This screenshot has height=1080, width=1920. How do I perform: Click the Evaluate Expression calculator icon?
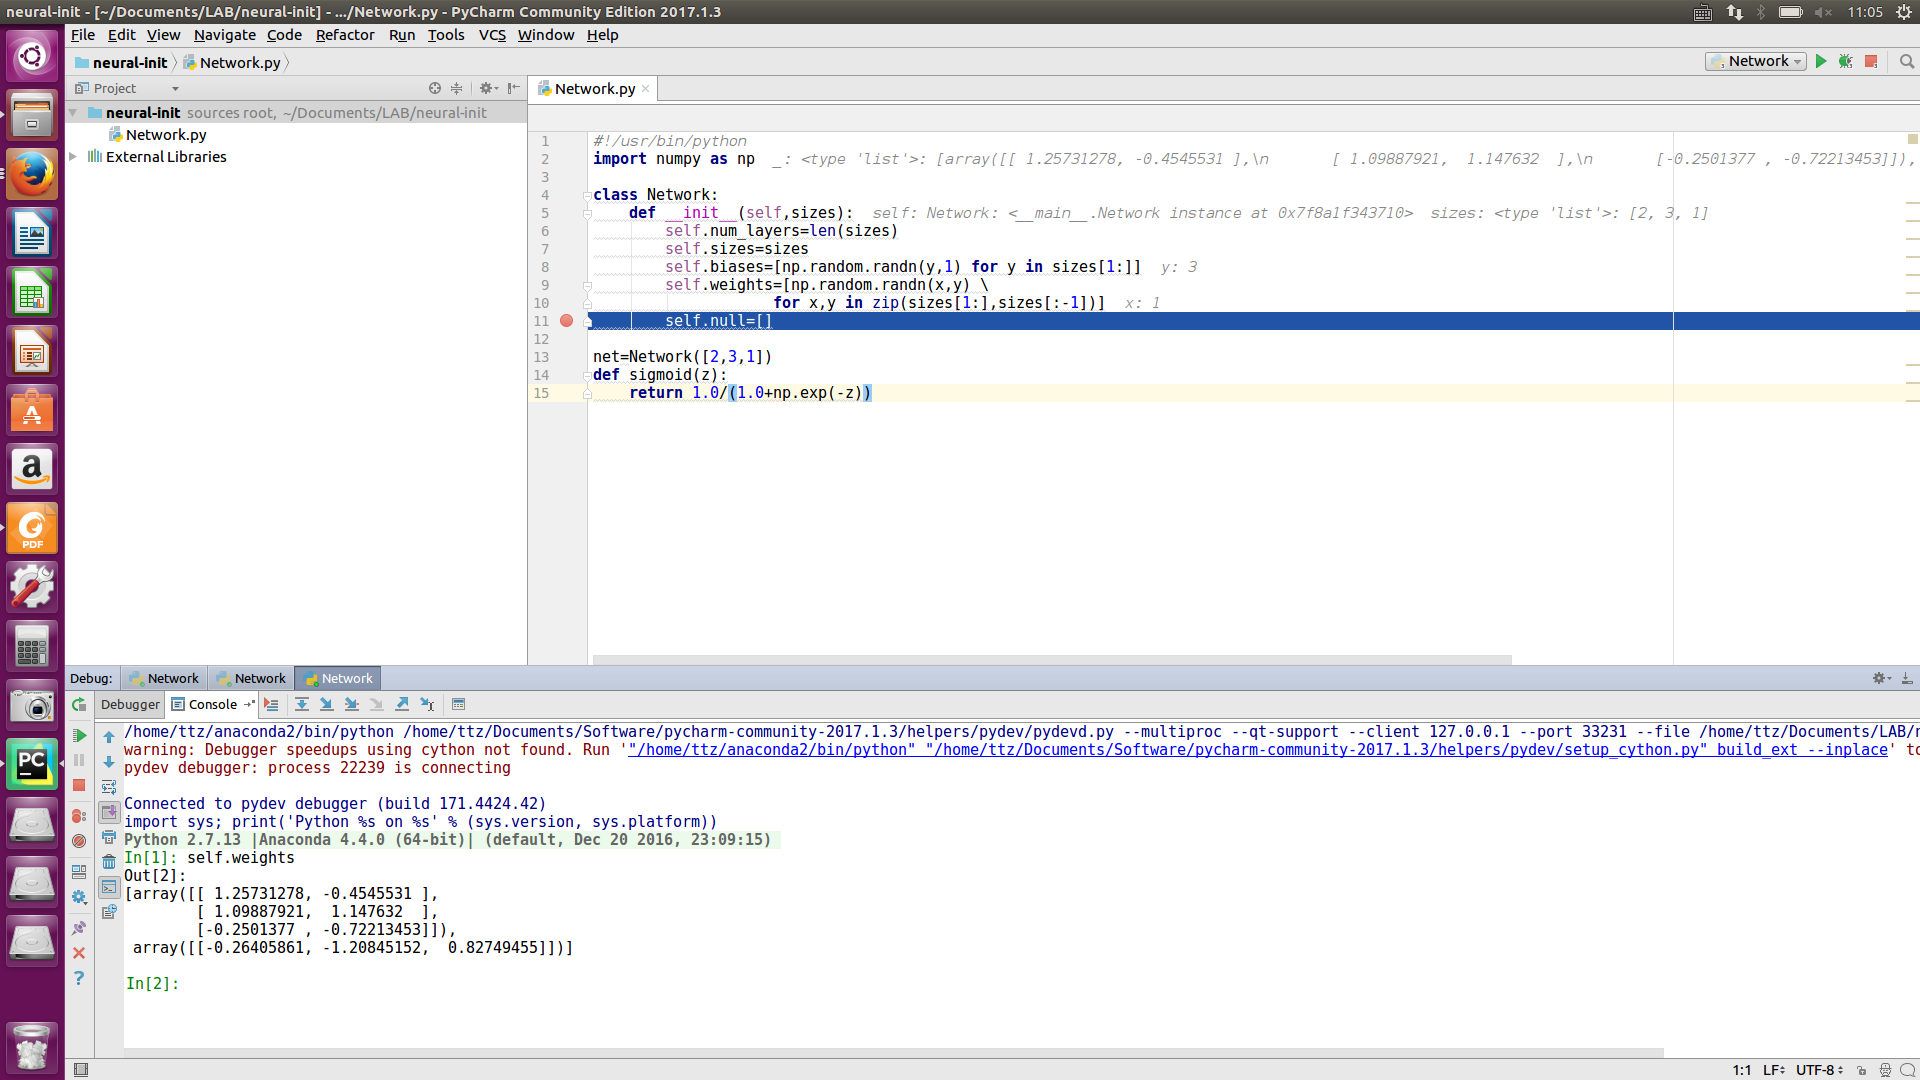tap(458, 705)
